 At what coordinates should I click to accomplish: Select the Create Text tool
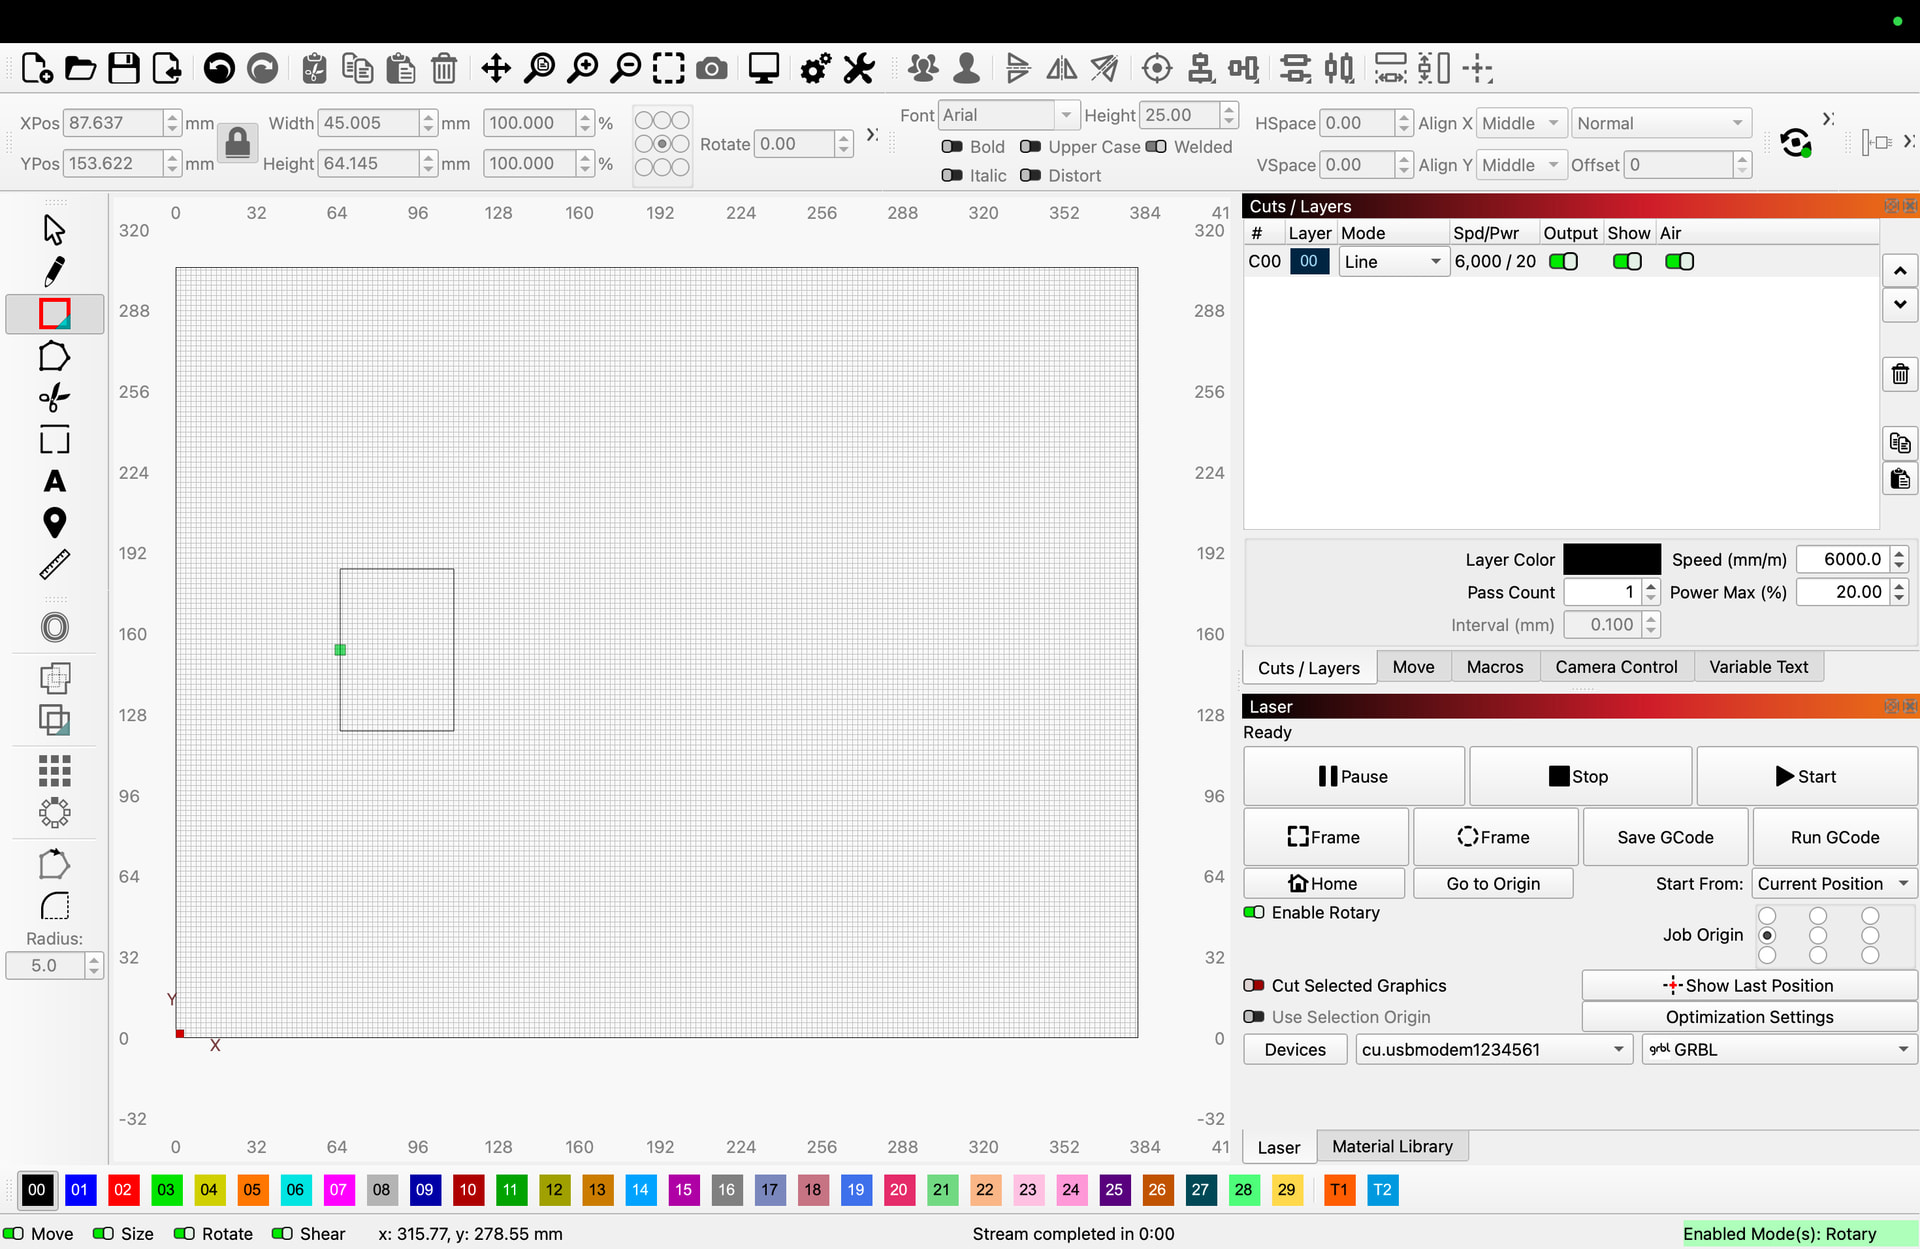[x=54, y=482]
